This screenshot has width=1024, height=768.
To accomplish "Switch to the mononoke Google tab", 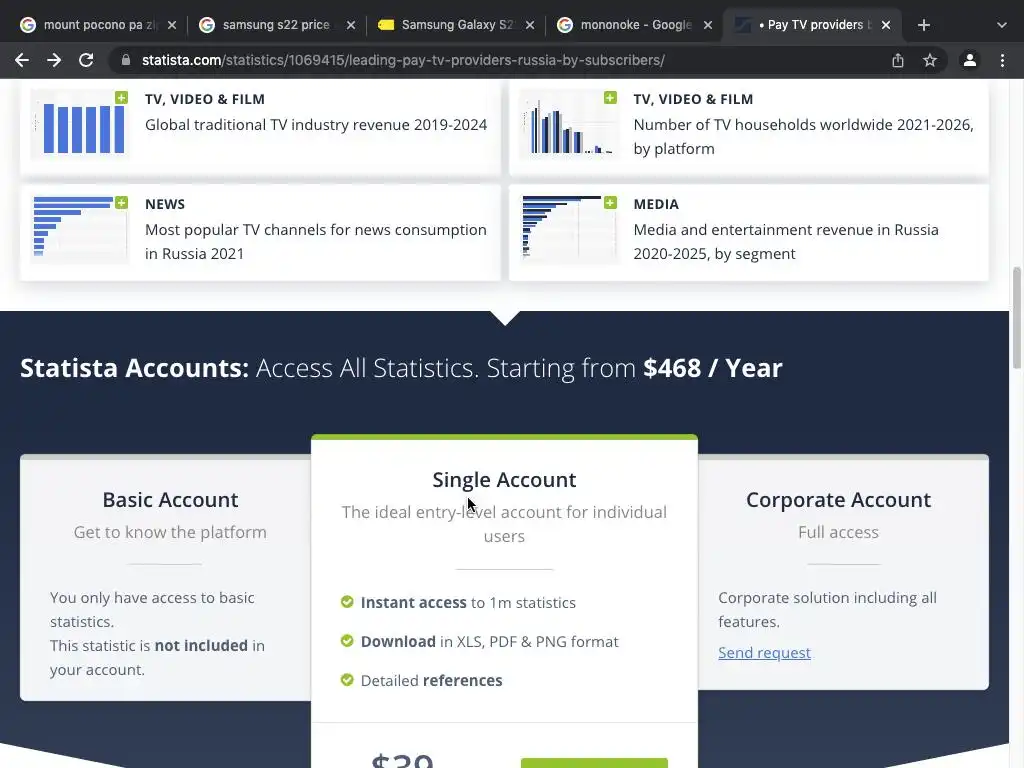I will [x=635, y=25].
